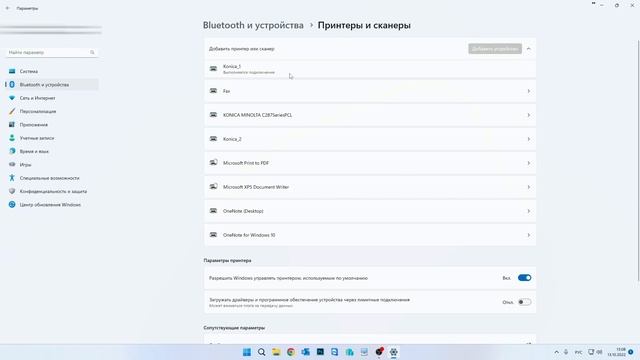Viewport: 640px width, 360px height.
Task: Open taskbar Search magnifier
Action: coord(261,352)
